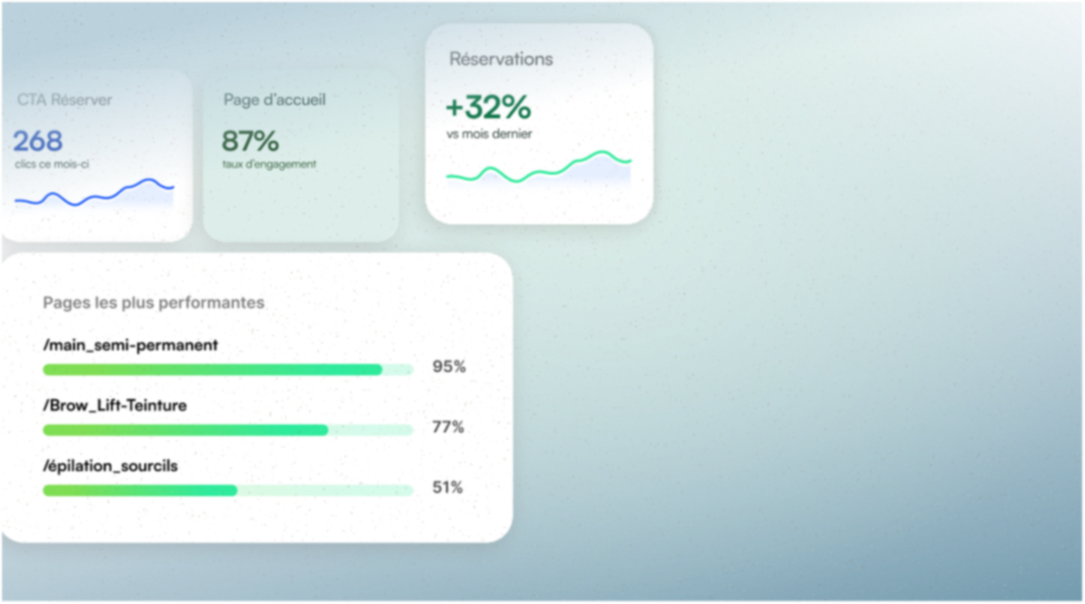Select the vs mois dernier label
The width and height of the screenshot is (1085, 604).
[x=489, y=134]
